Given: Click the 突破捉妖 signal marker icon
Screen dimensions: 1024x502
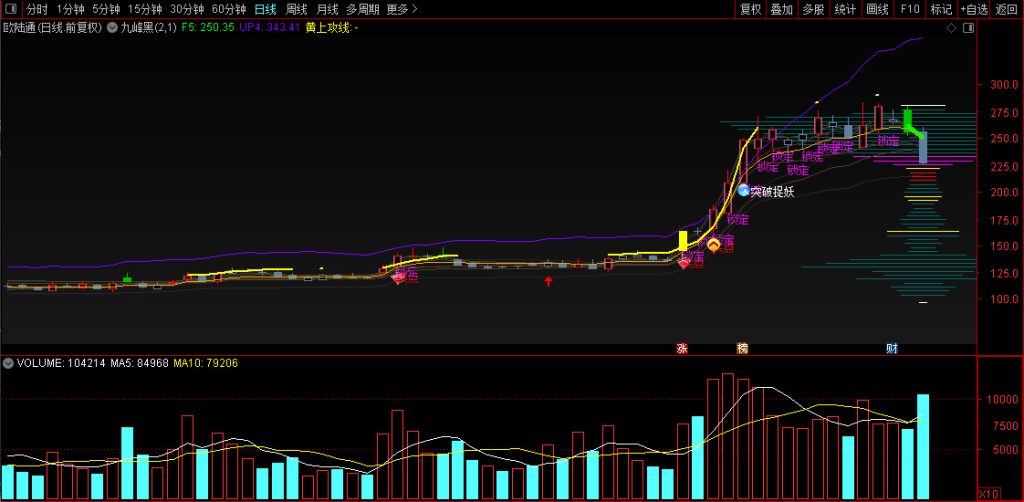Looking at the screenshot, I should pos(743,190).
